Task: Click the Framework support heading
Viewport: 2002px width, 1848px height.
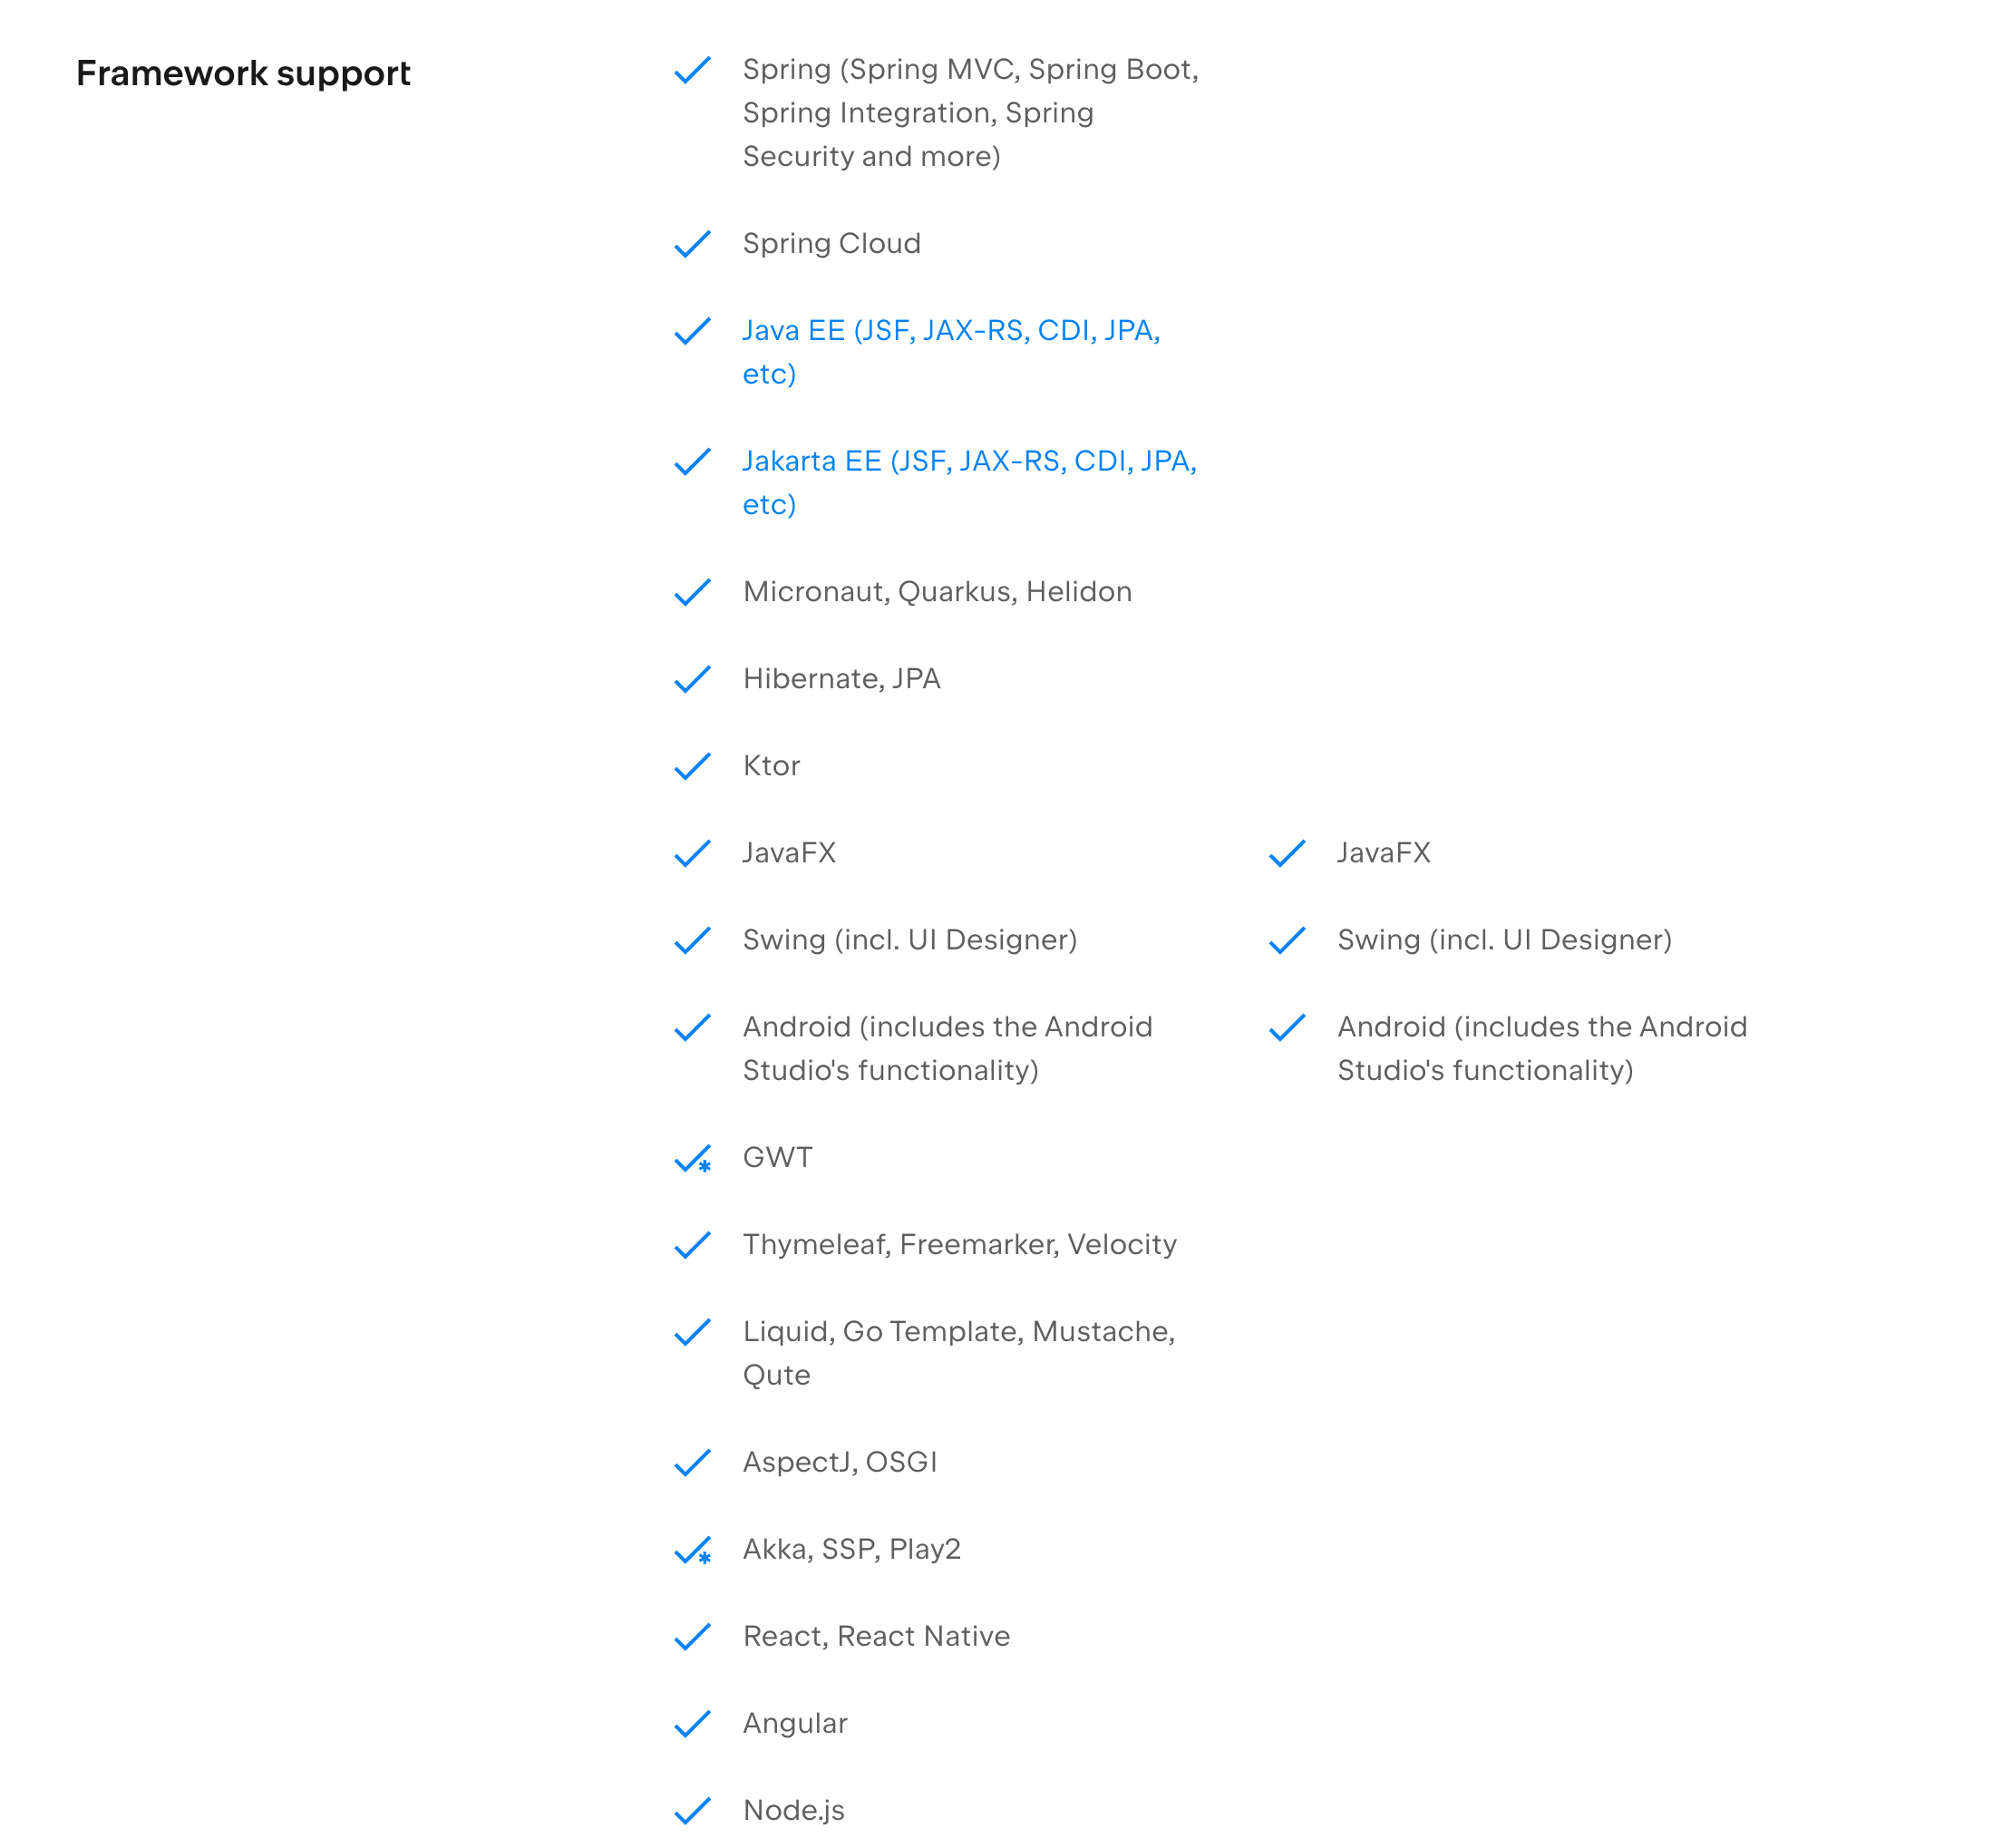Action: pos(243,74)
